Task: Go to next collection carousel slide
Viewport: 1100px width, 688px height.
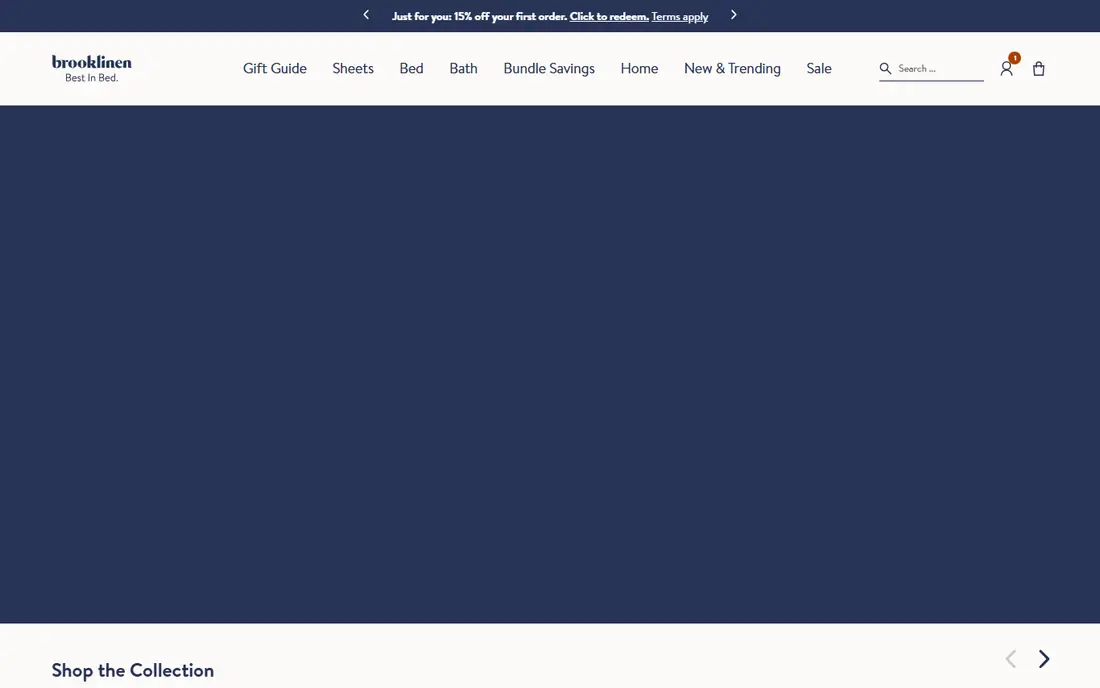Action: [1044, 659]
